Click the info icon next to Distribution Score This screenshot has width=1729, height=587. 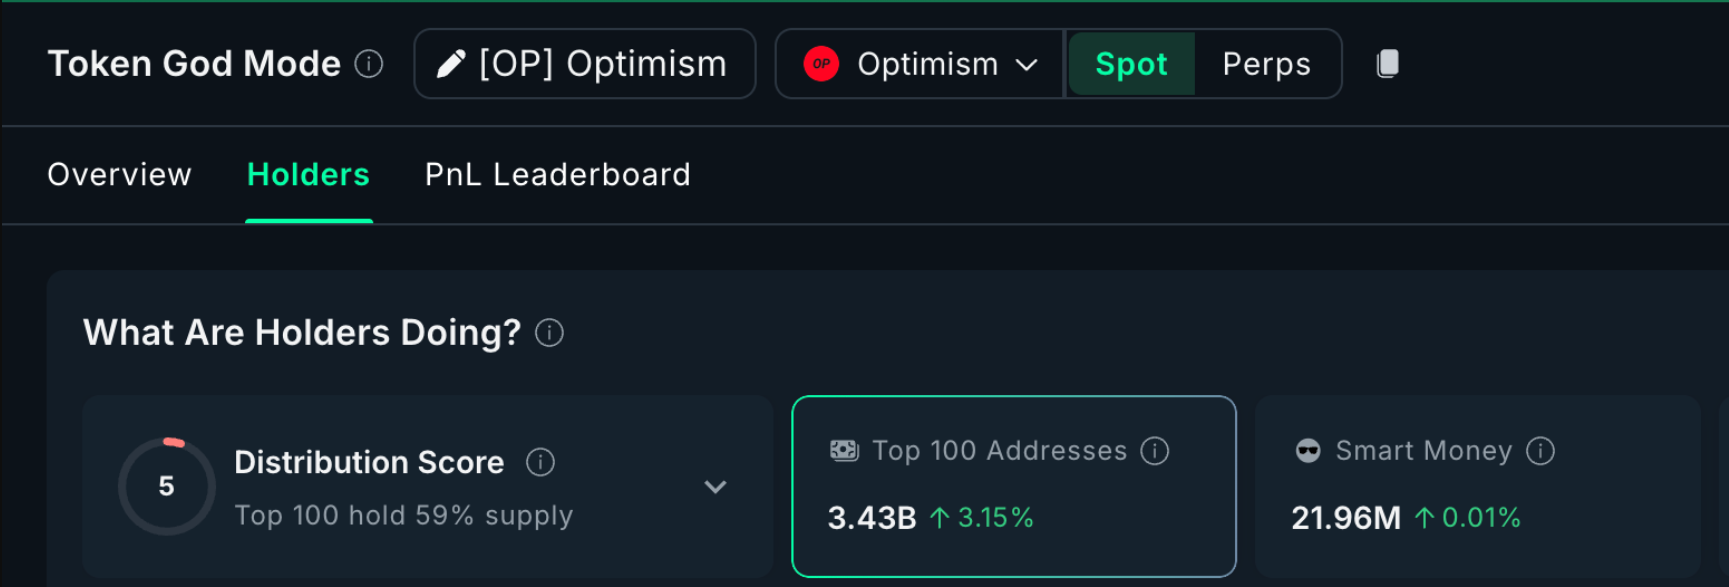tap(540, 462)
